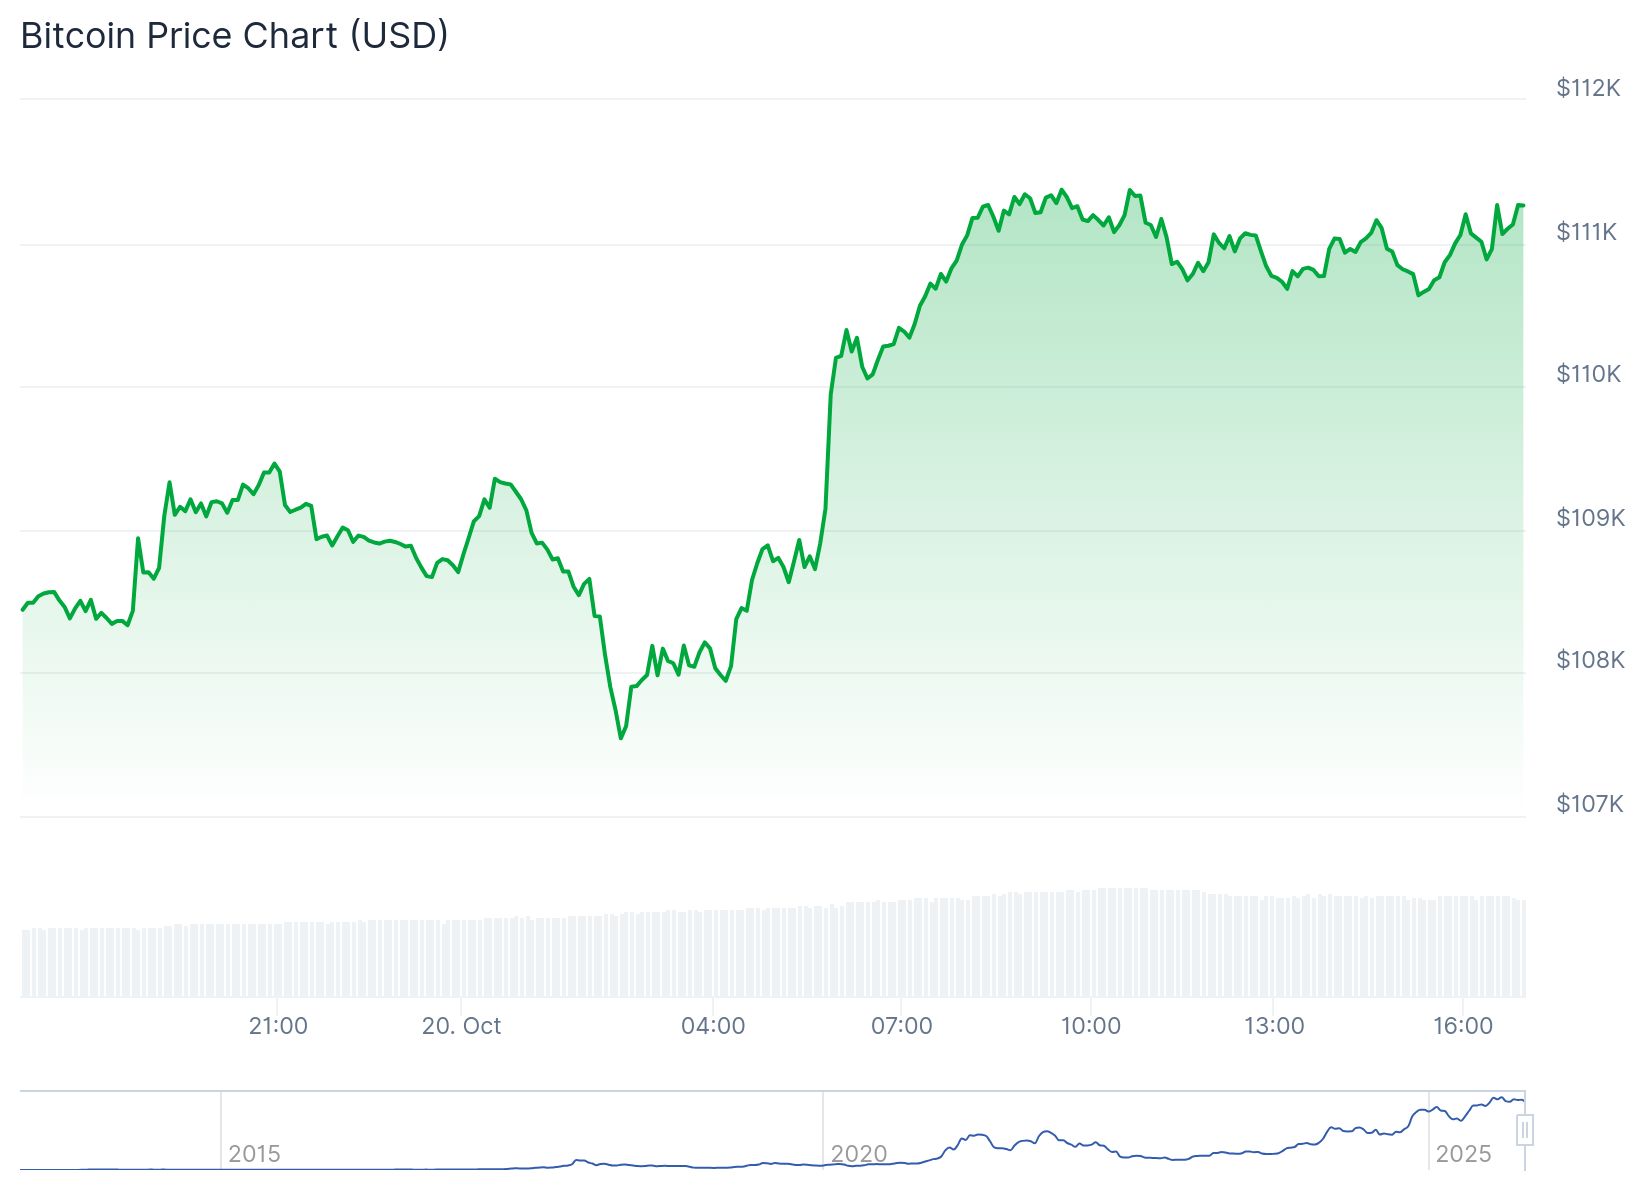This screenshot has width=1644, height=1200.
Task: Click the 13:00 time axis label
Action: (x=1274, y=1026)
